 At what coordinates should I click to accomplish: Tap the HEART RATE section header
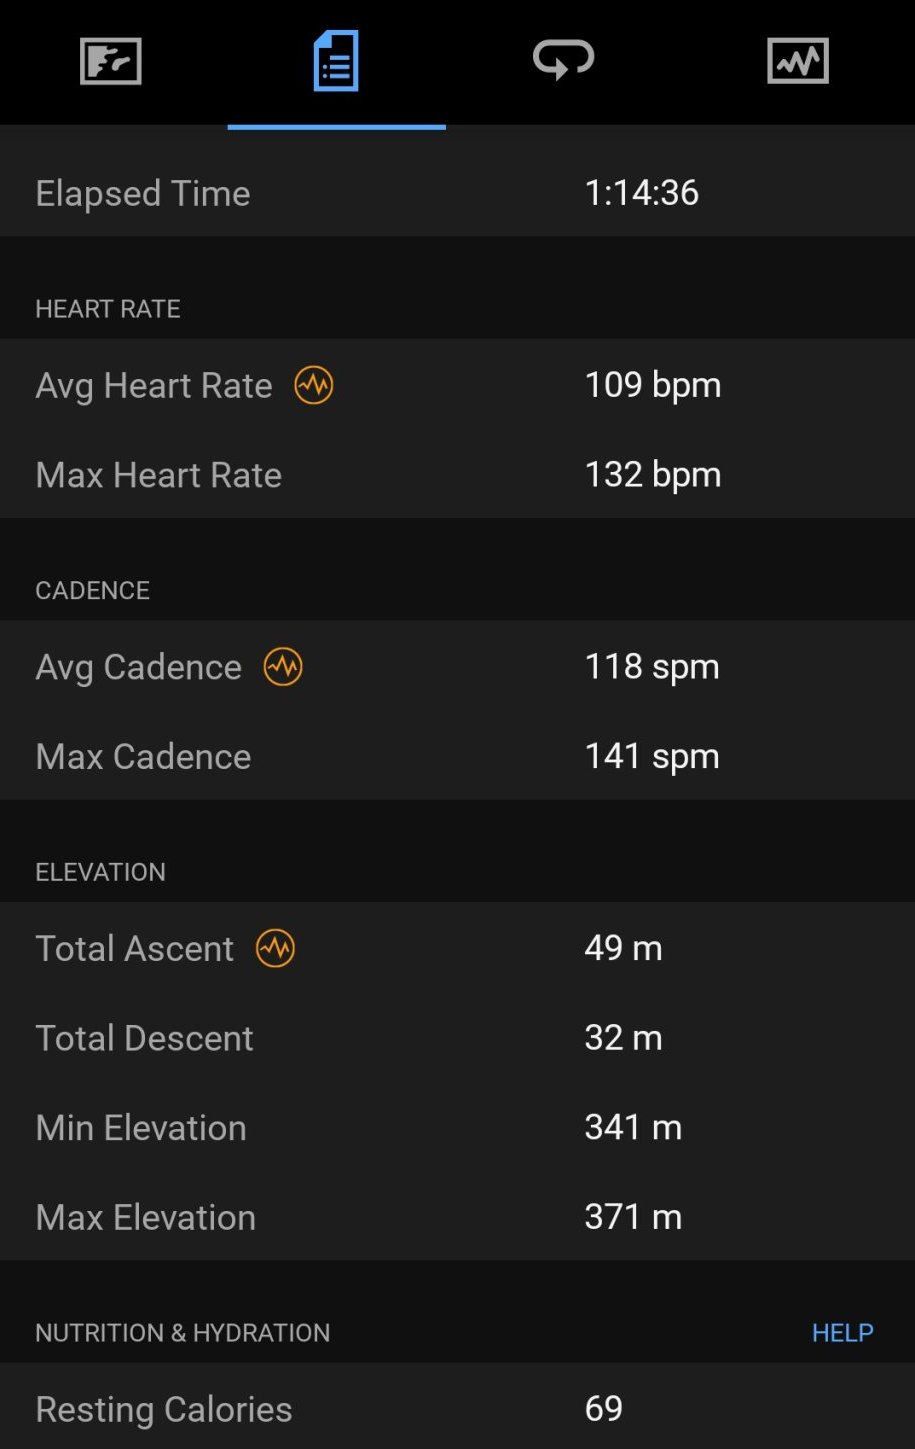click(x=108, y=309)
